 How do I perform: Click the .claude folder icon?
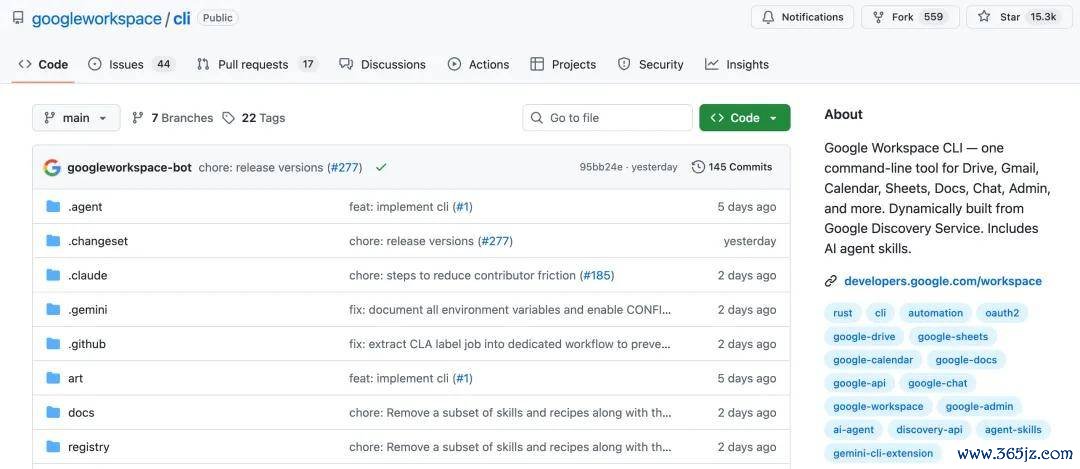point(53,275)
